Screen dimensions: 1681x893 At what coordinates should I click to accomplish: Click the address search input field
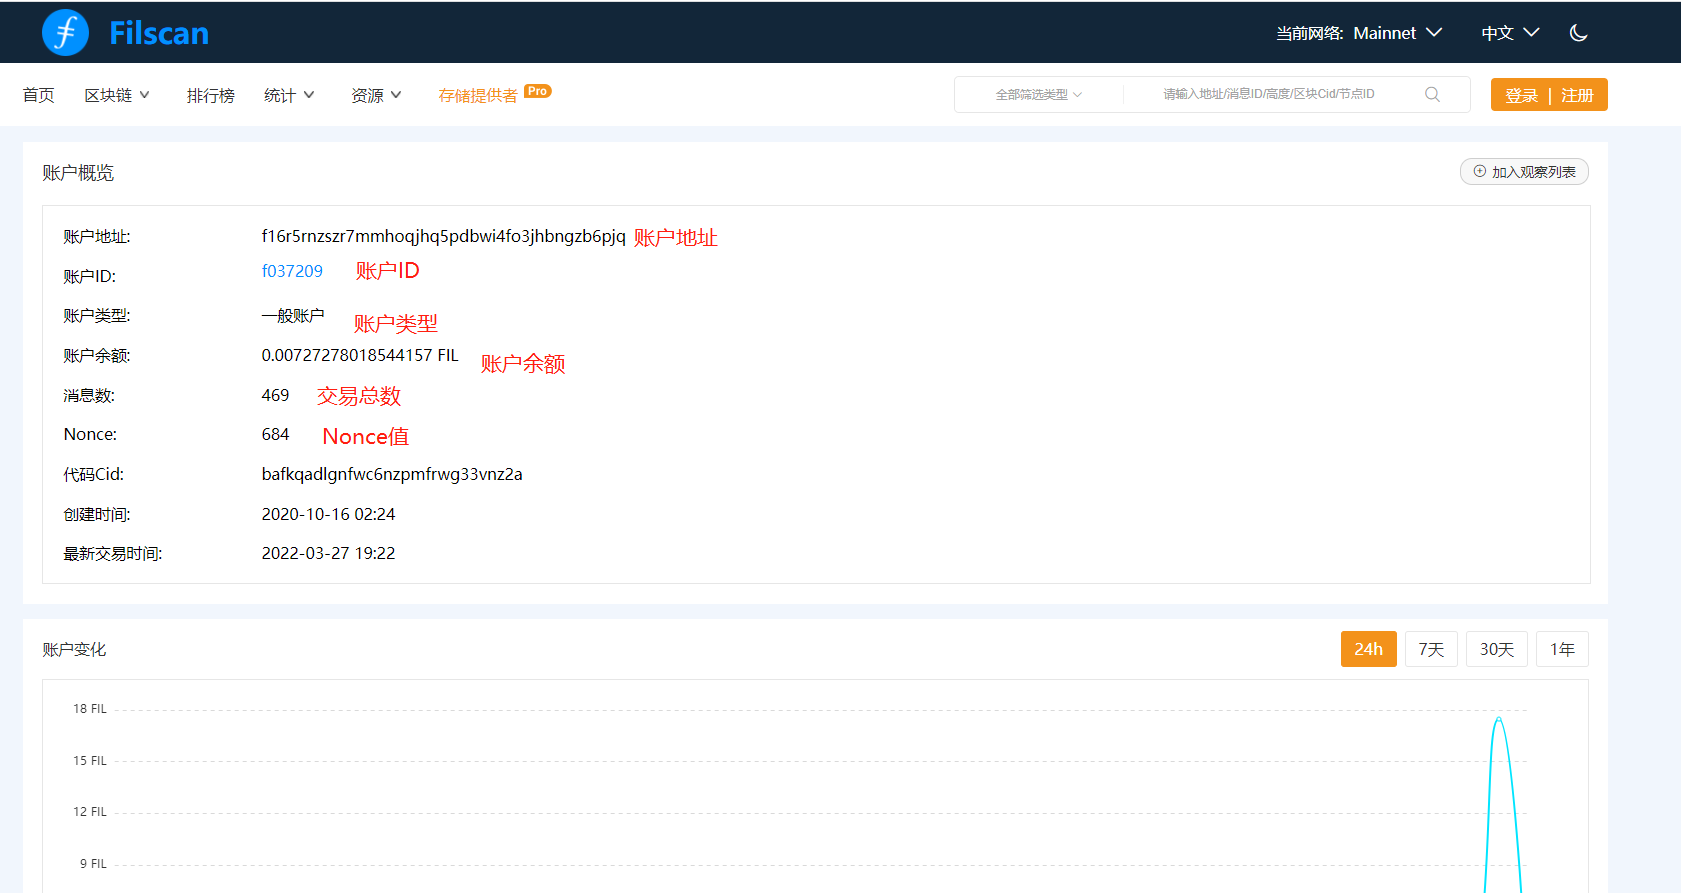pos(1268,94)
